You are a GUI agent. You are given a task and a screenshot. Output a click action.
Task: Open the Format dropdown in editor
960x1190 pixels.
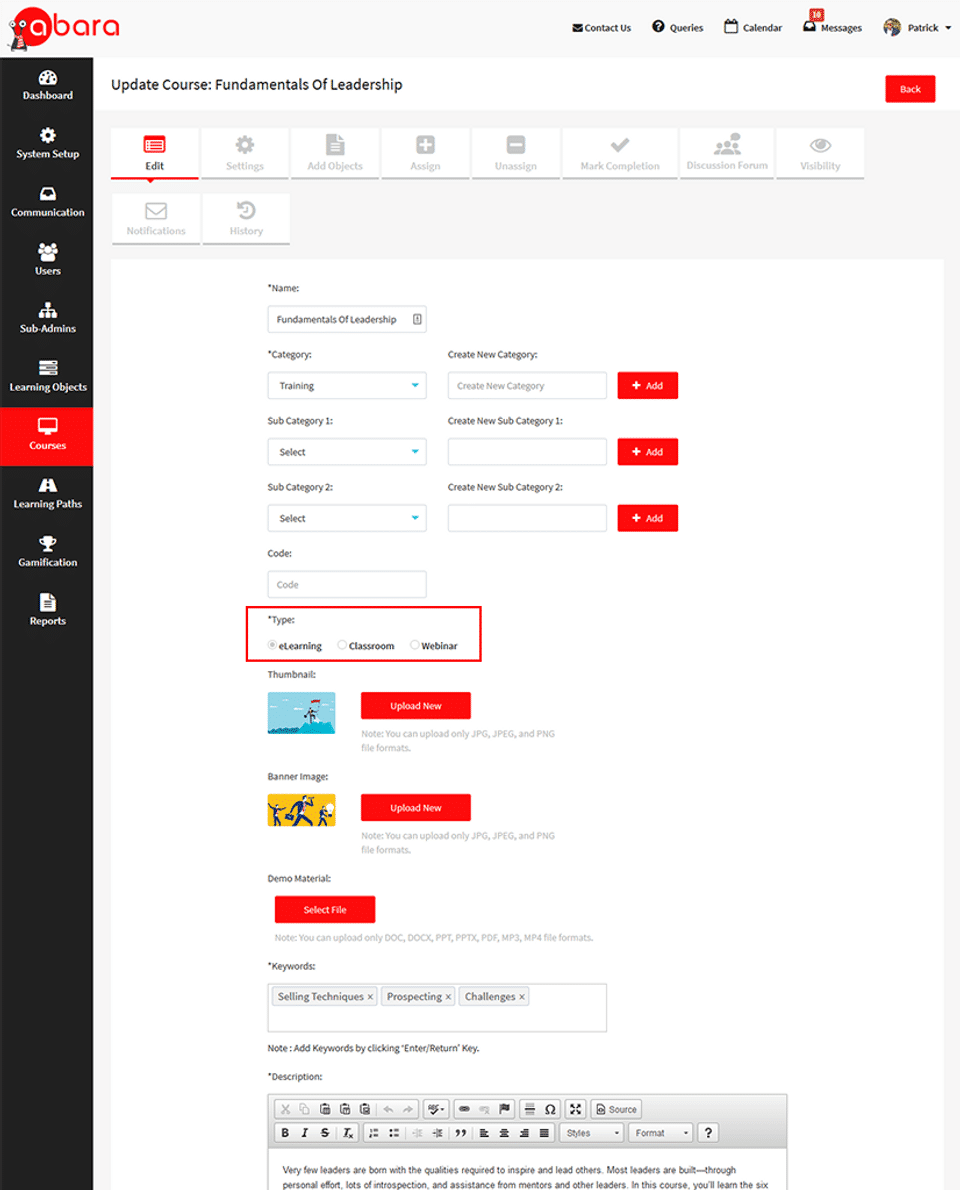tap(661, 1132)
